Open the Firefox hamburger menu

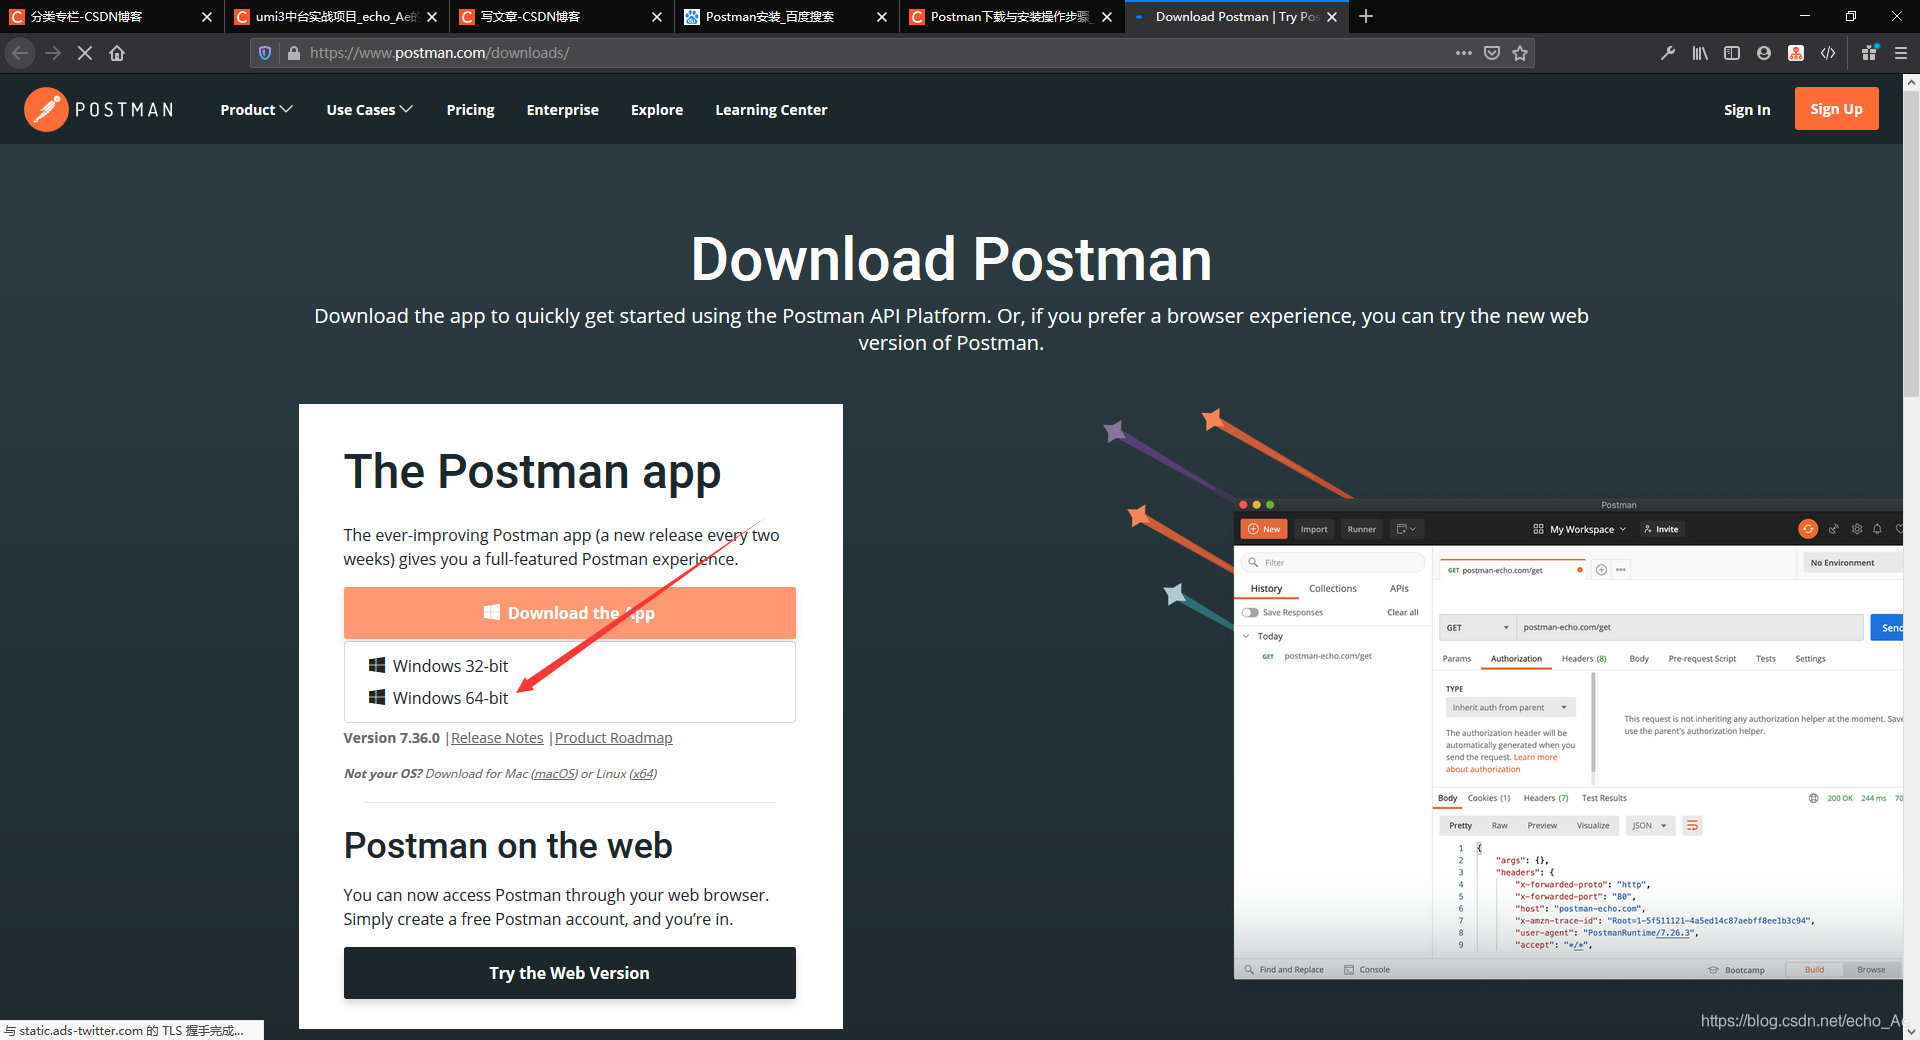pyautogui.click(x=1901, y=53)
